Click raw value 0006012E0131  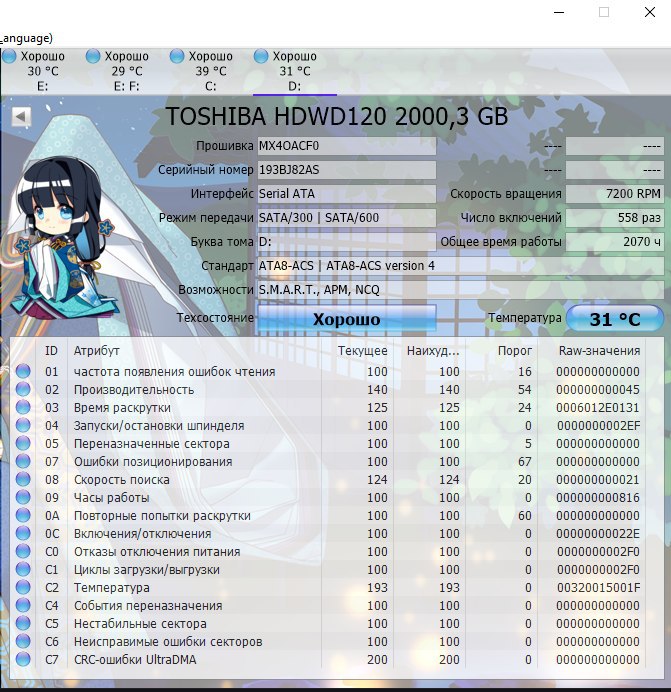point(598,408)
